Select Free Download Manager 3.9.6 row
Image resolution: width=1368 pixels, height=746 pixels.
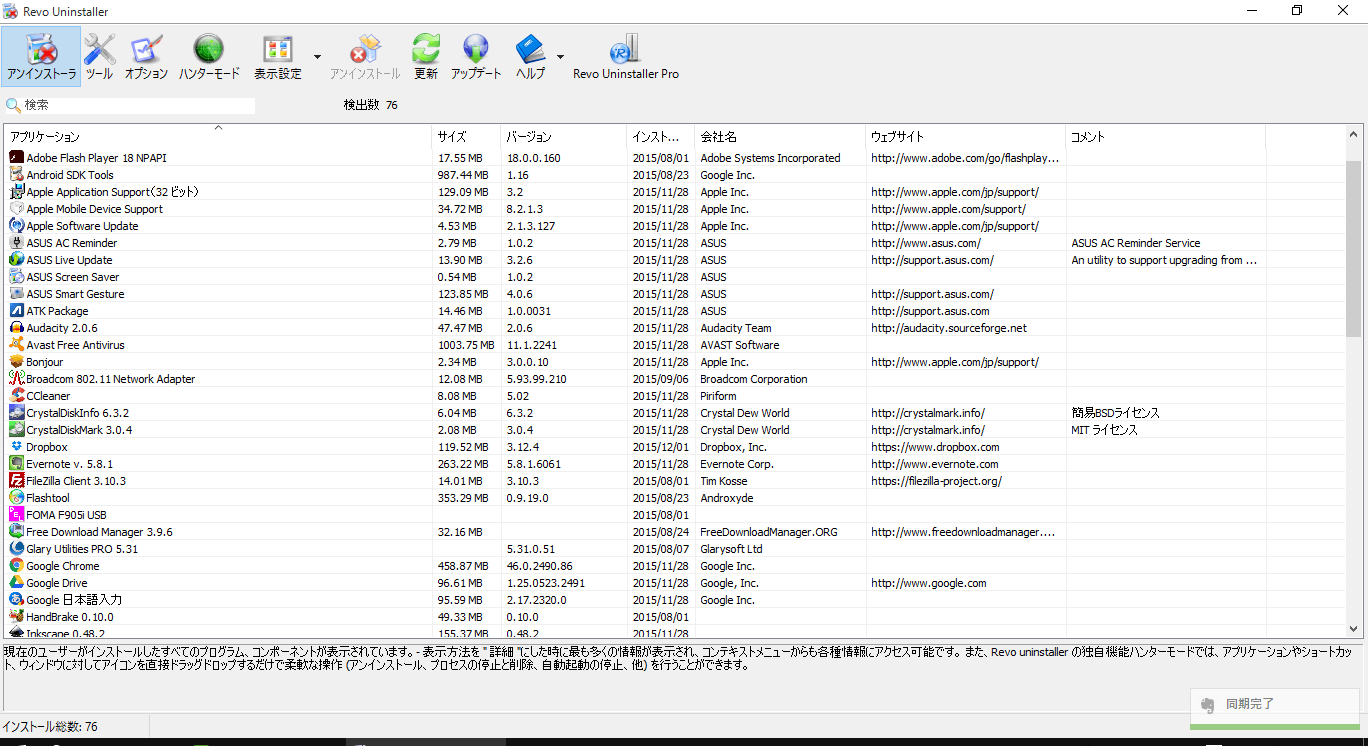click(x=675, y=532)
